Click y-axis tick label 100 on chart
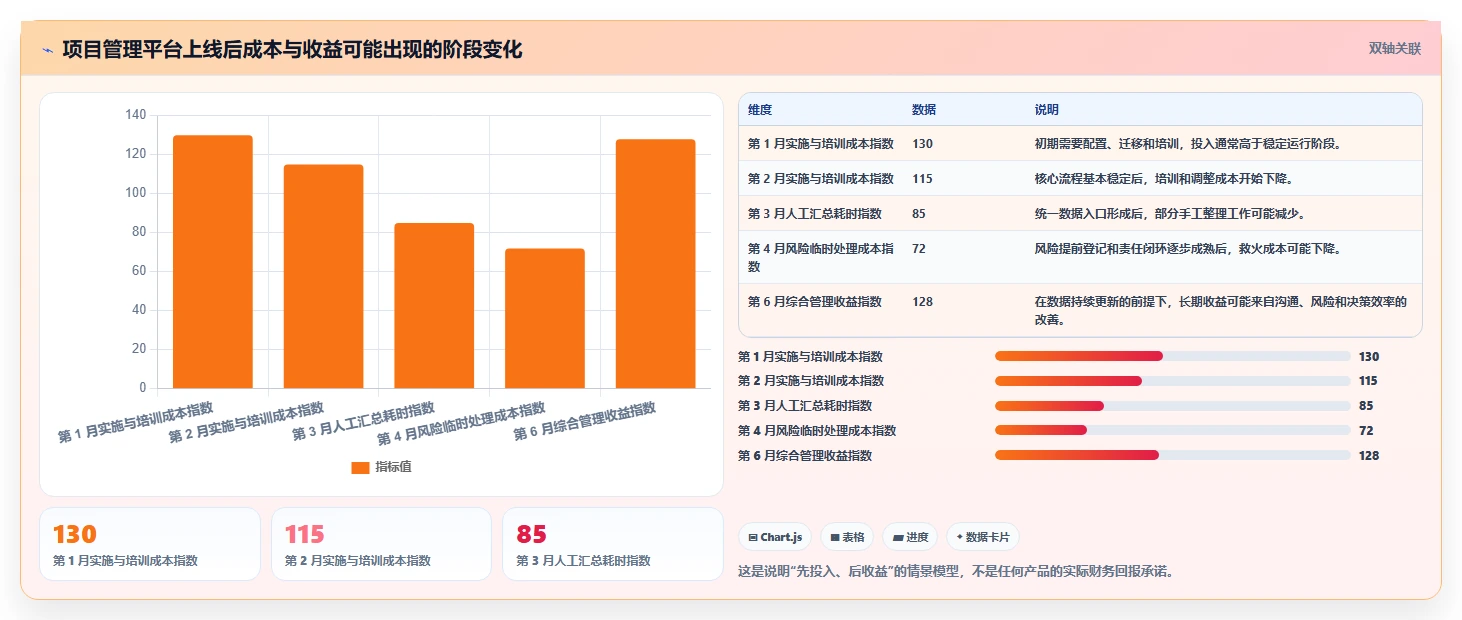1462x620 pixels. click(136, 193)
